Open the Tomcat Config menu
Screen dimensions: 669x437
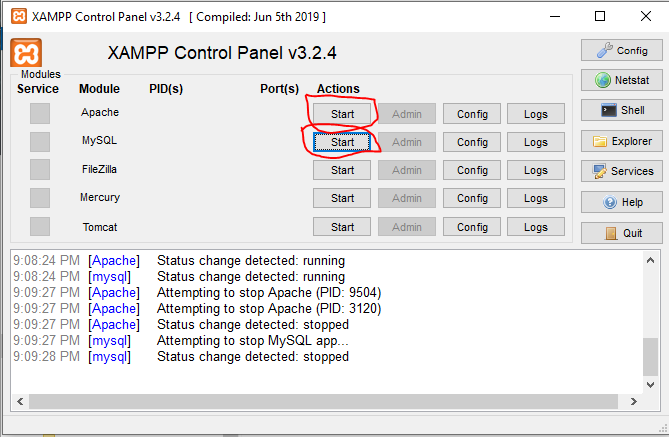click(472, 227)
